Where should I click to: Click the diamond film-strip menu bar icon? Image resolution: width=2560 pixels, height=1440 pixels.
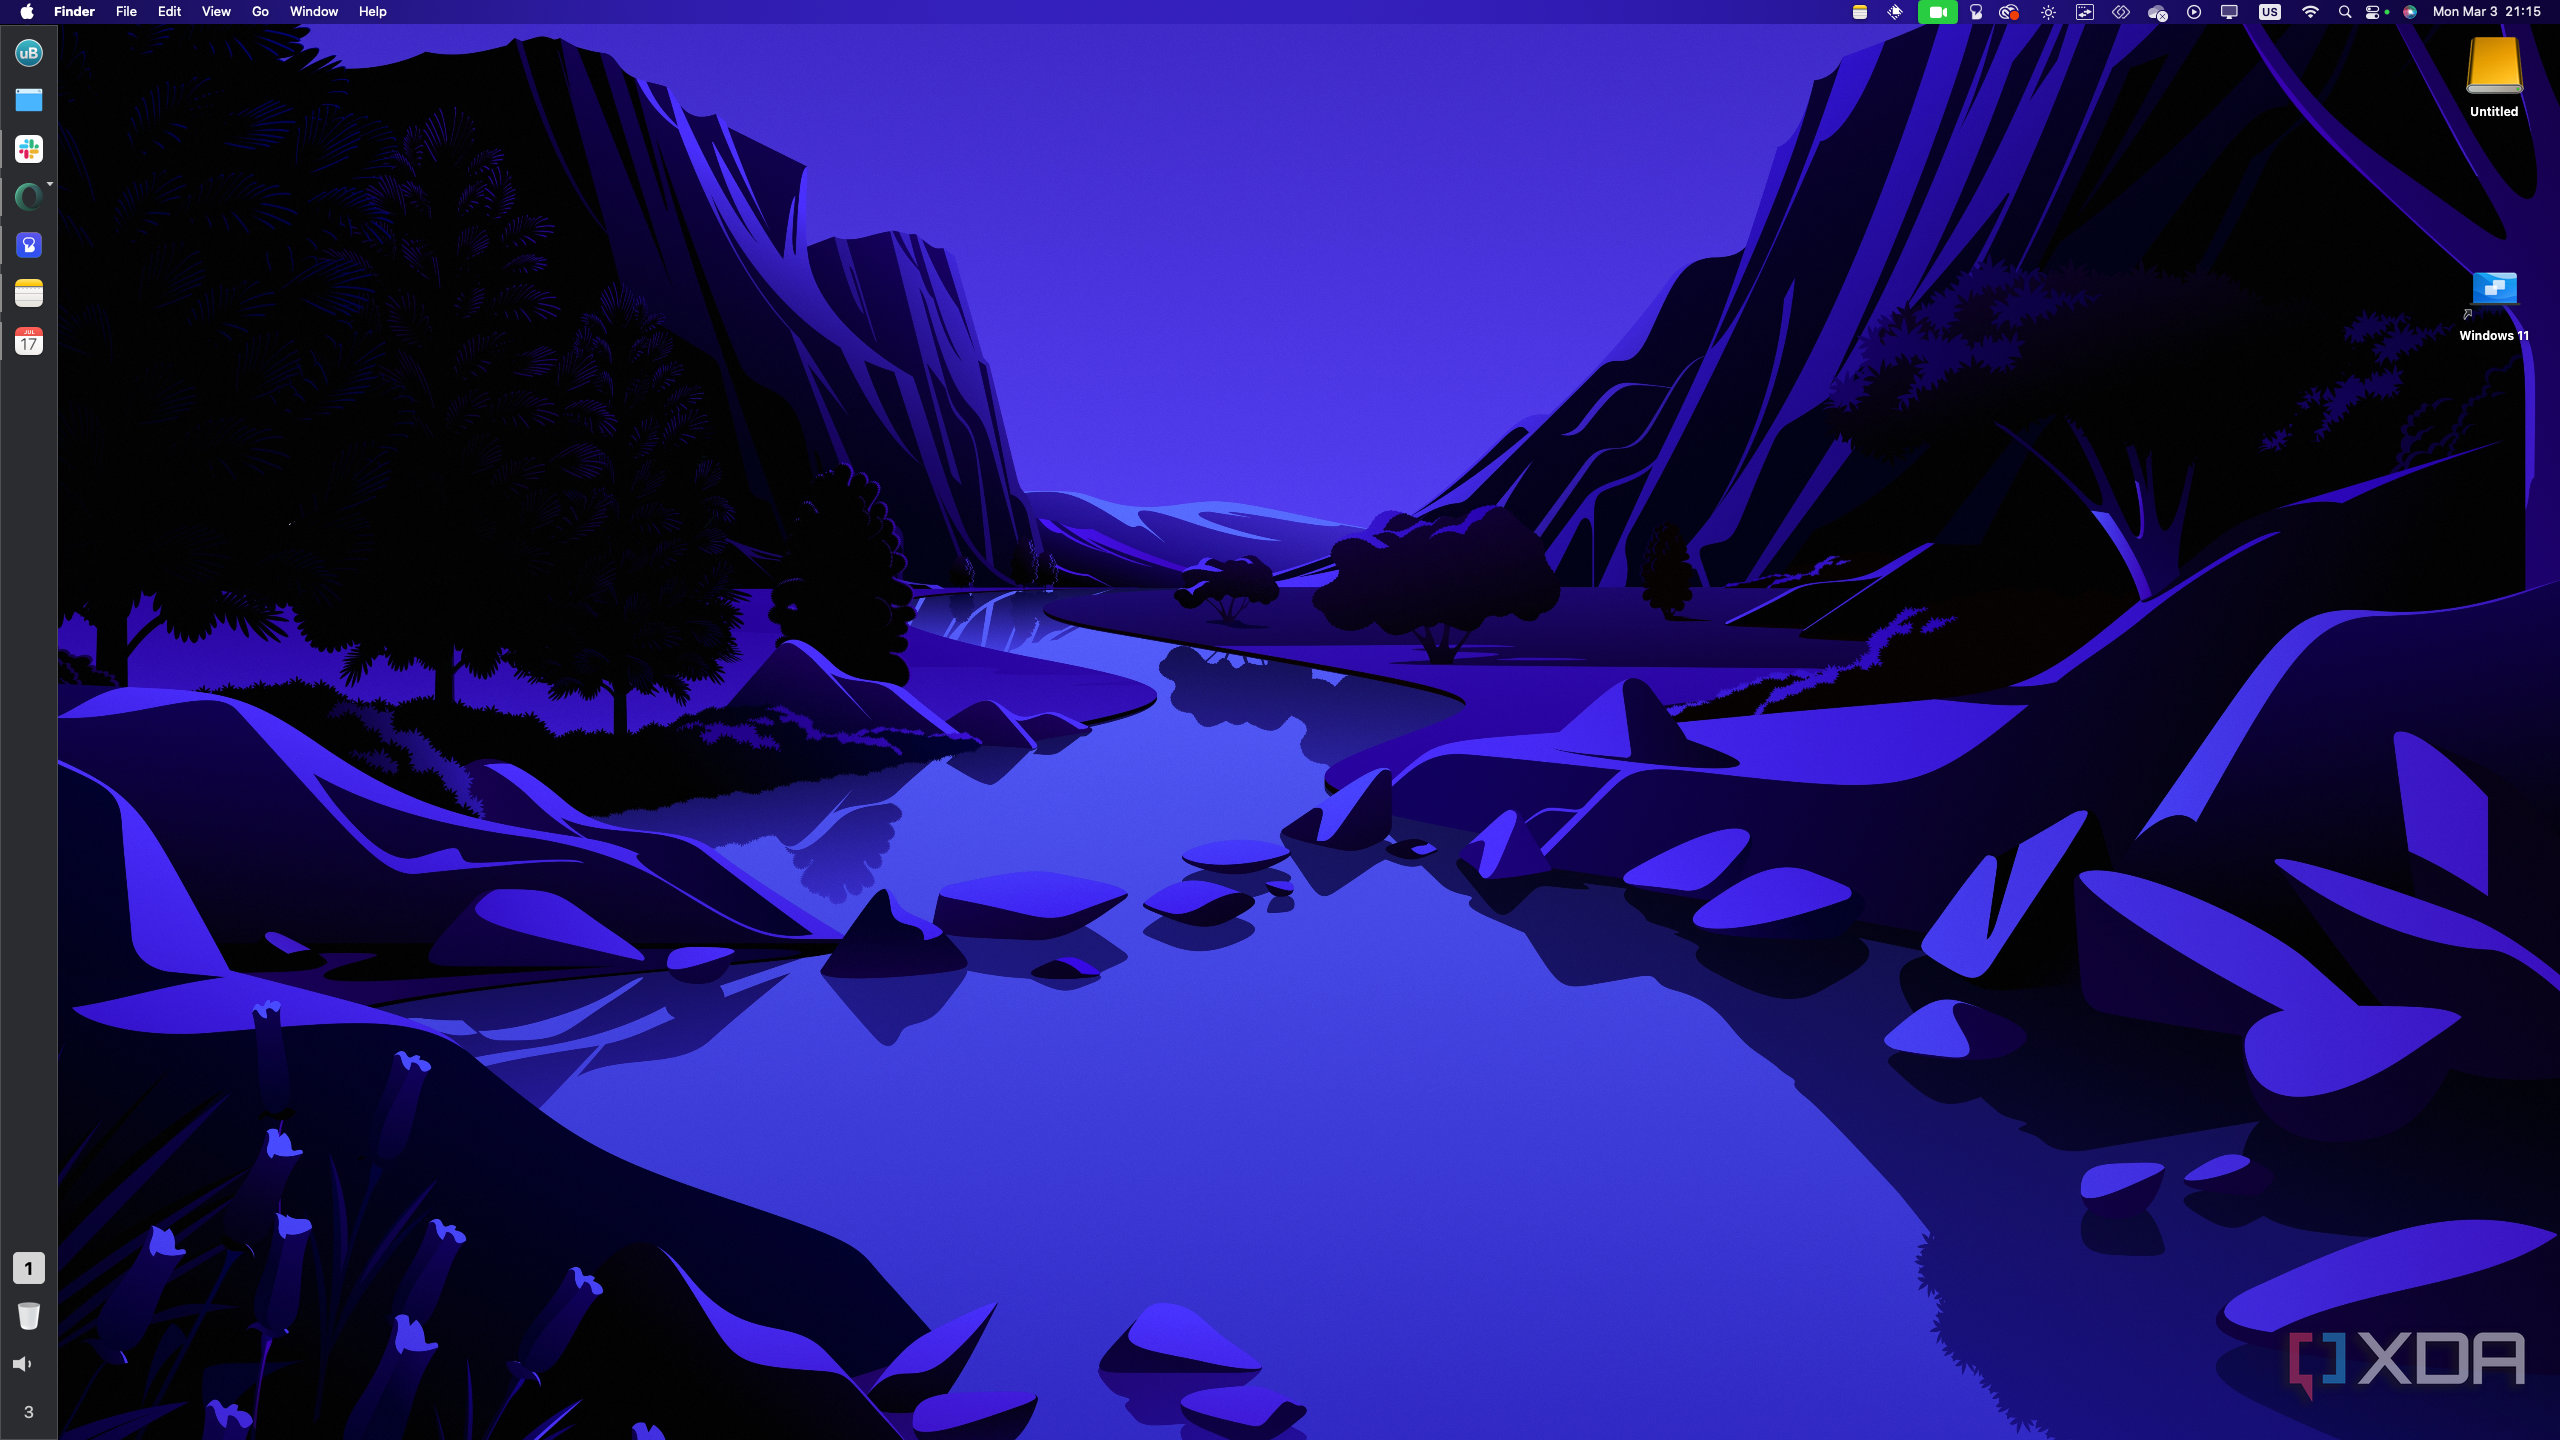[1895, 12]
